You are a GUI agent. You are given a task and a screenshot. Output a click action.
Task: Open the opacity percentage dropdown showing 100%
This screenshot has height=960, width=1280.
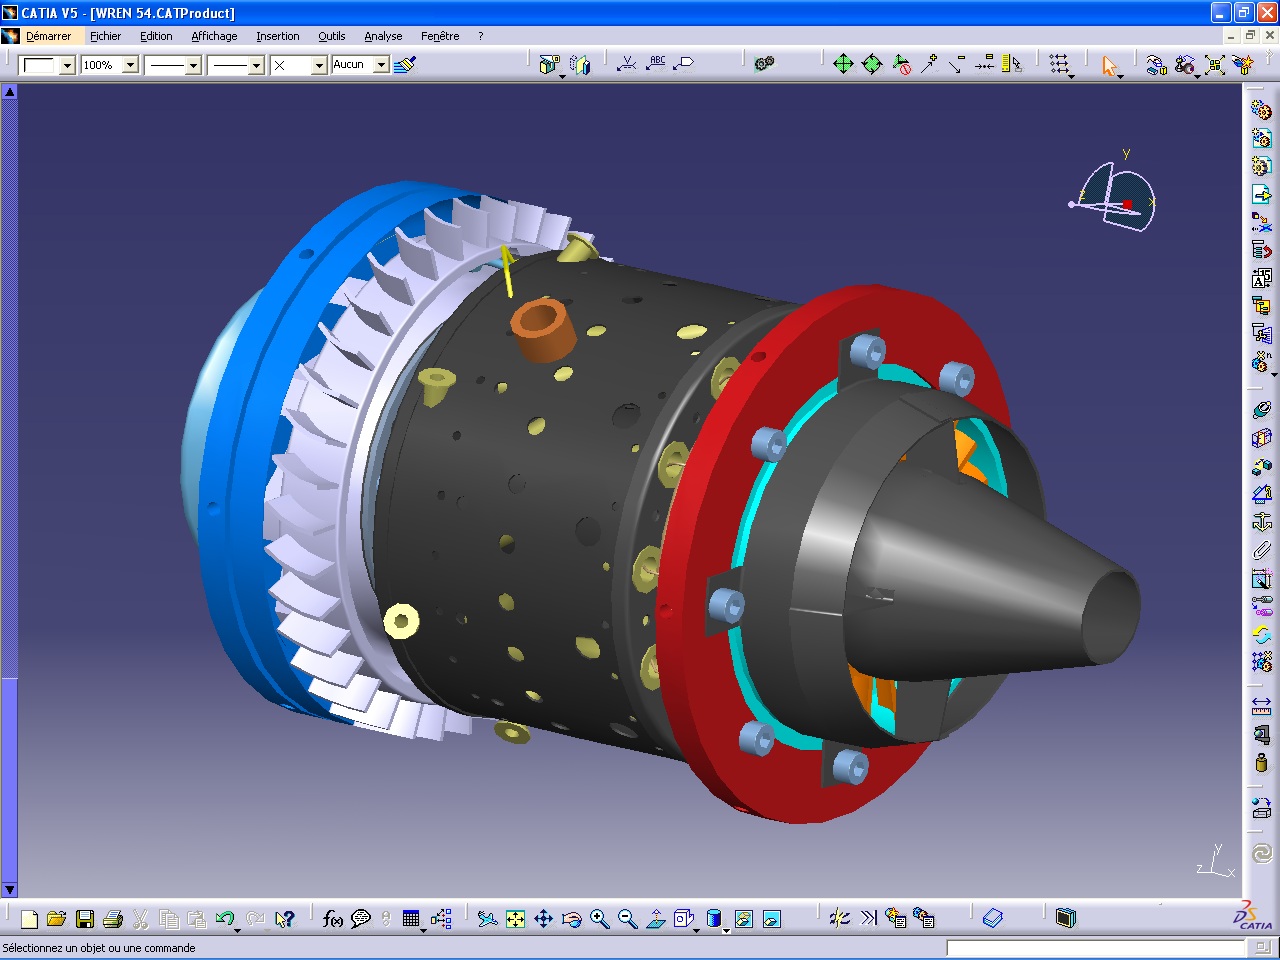pyautogui.click(x=130, y=64)
